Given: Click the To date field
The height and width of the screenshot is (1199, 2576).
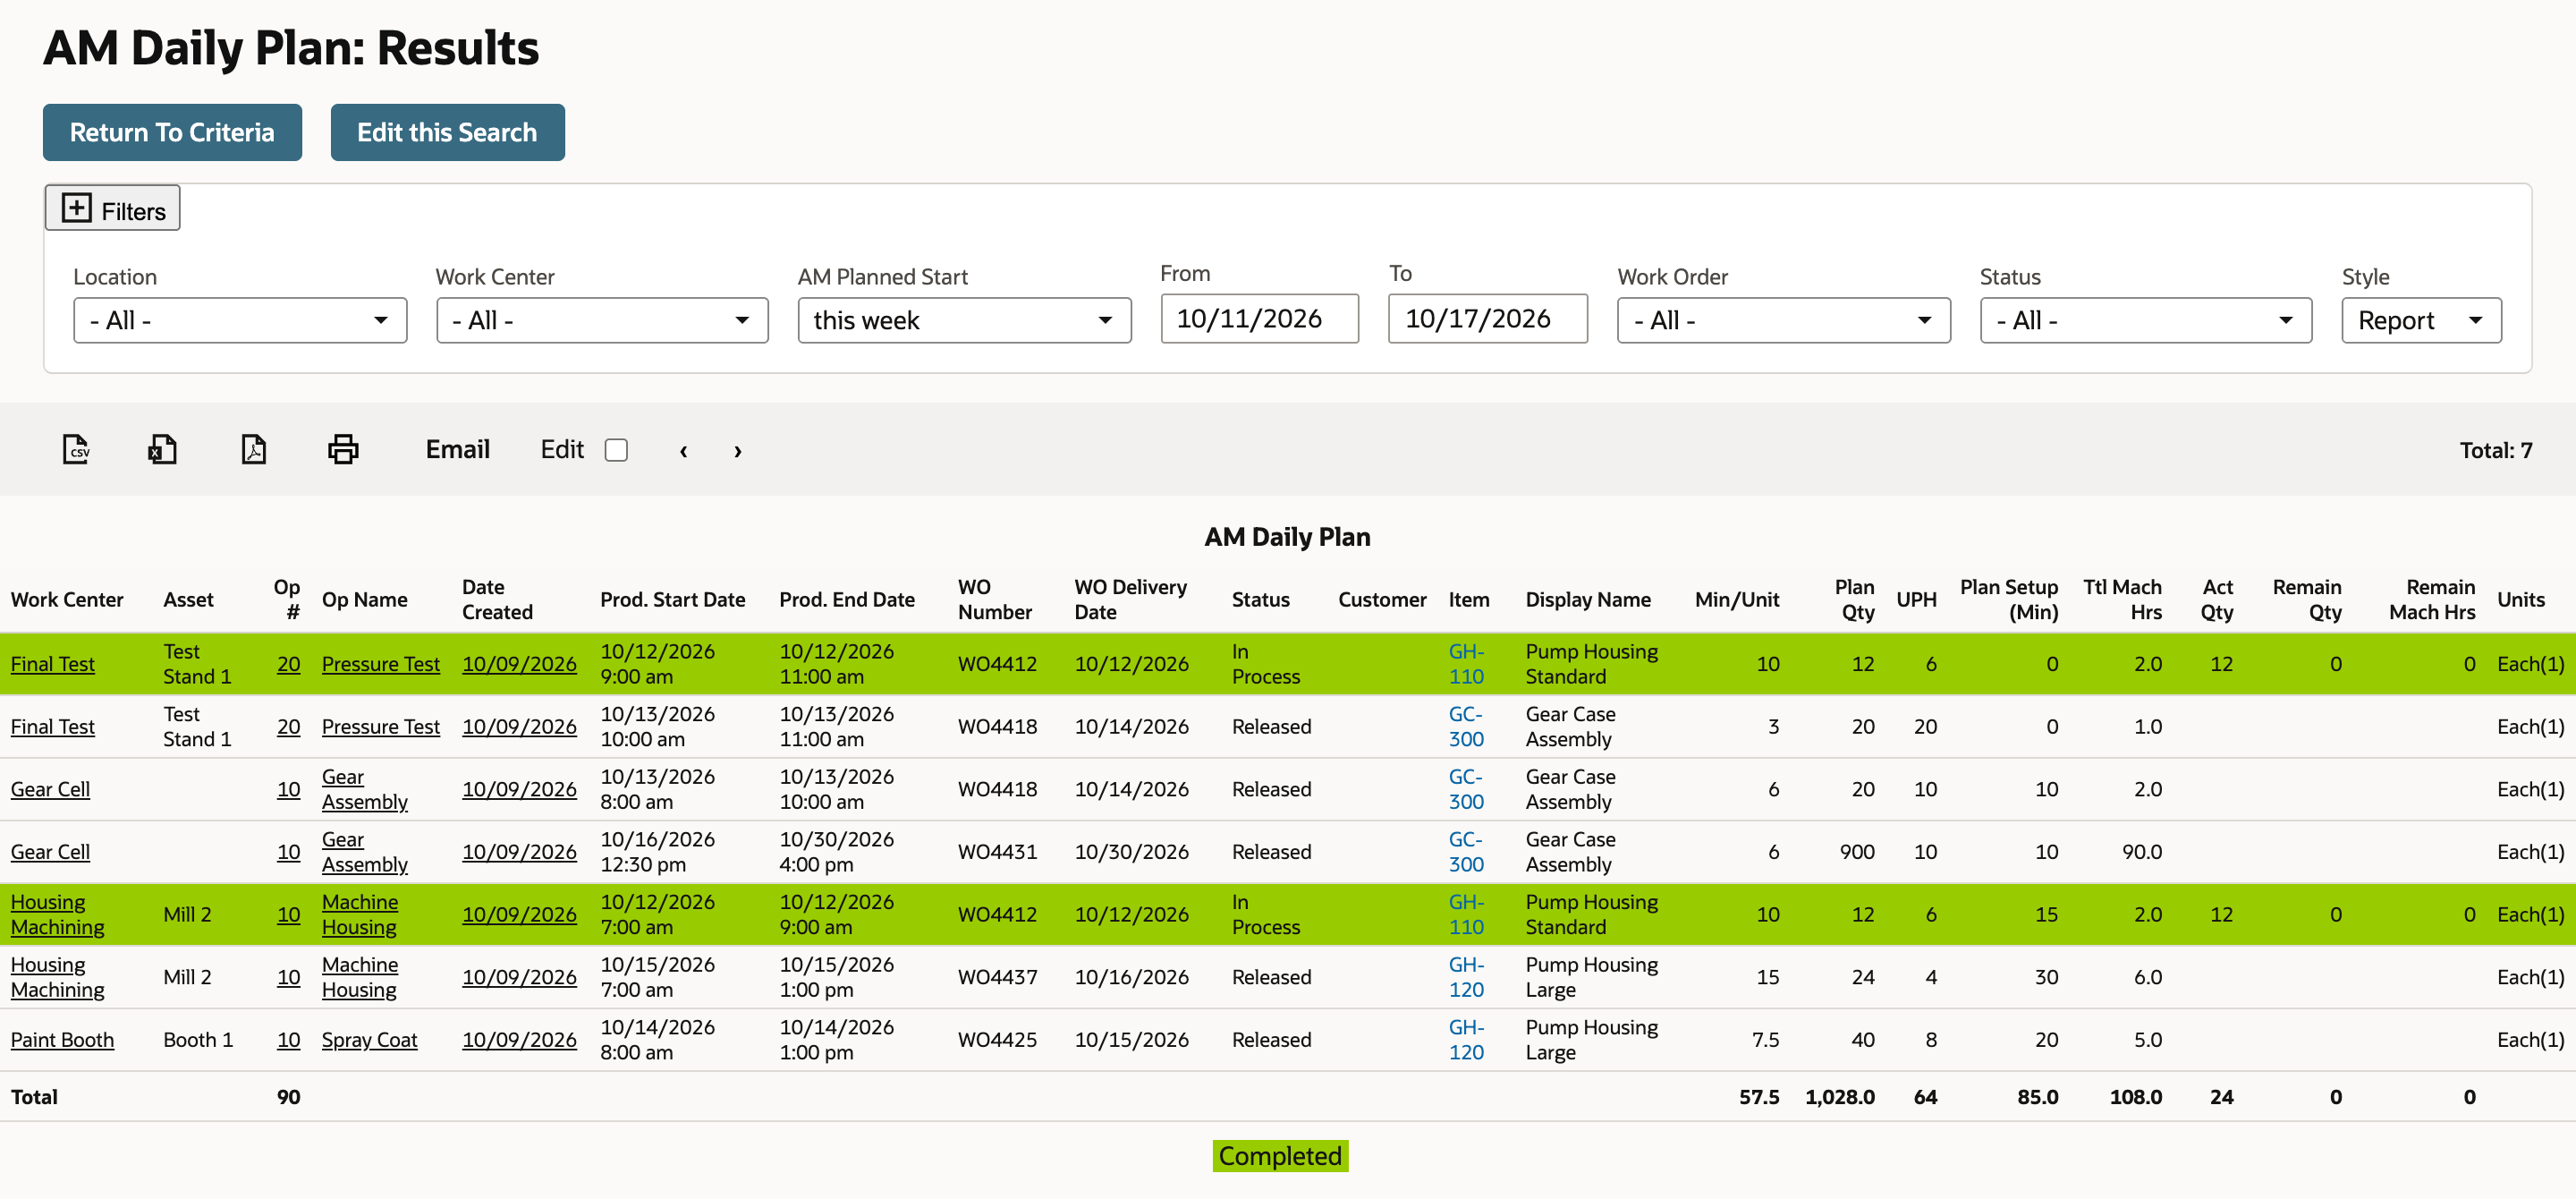Looking at the screenshot, I should (1487, 318).
